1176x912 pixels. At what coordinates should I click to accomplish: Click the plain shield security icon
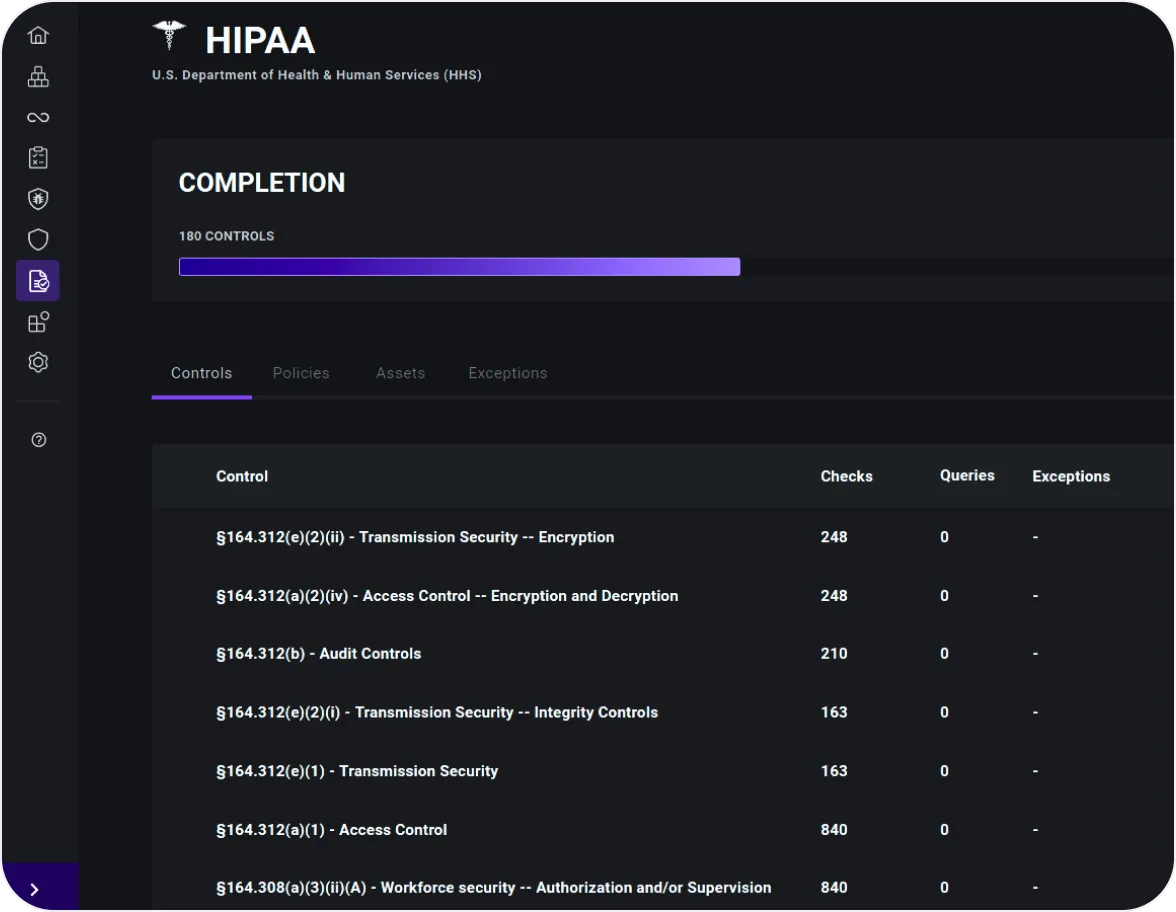coord(38,239)
